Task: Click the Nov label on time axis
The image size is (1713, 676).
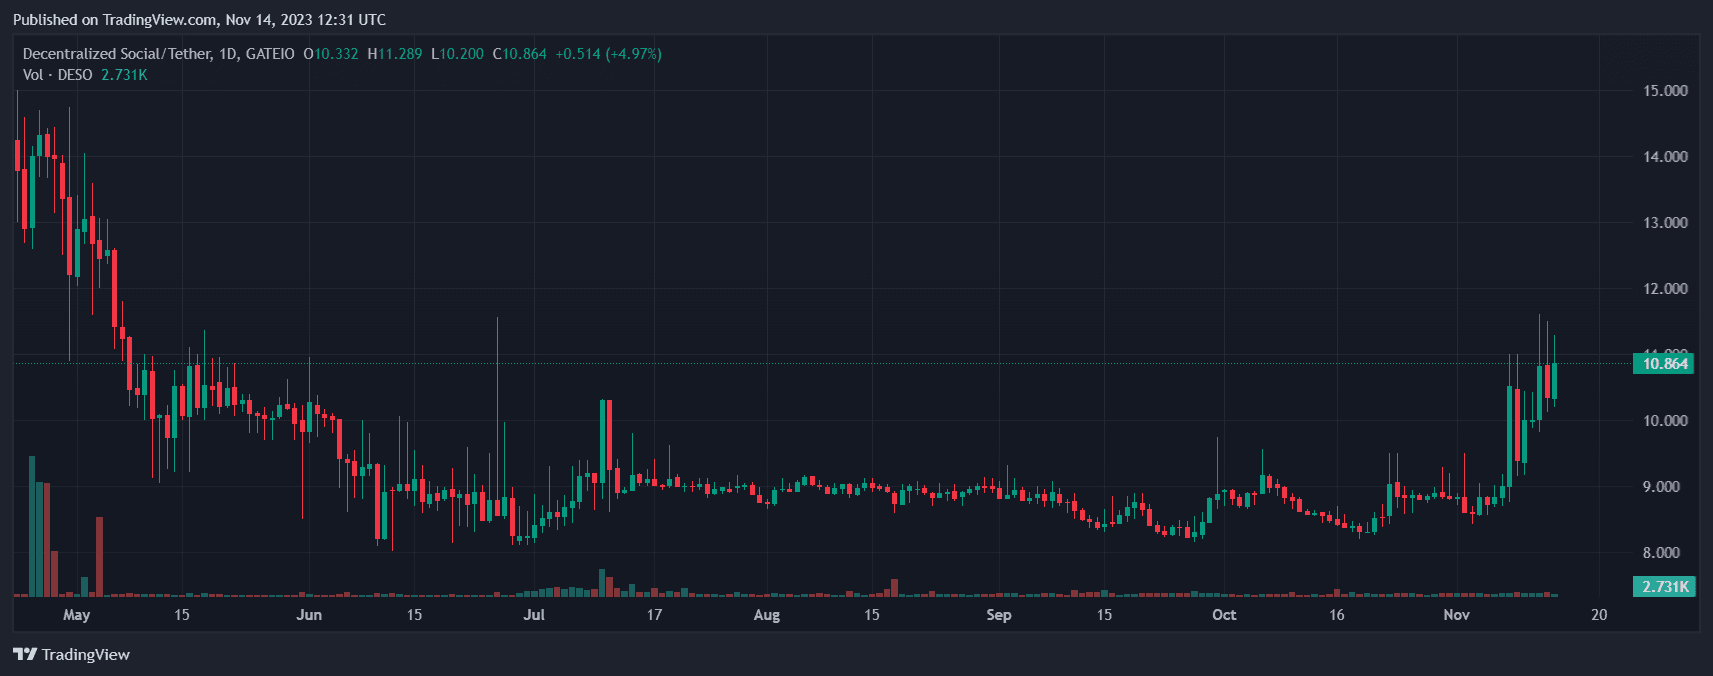Action: [x=1456, y=615]
